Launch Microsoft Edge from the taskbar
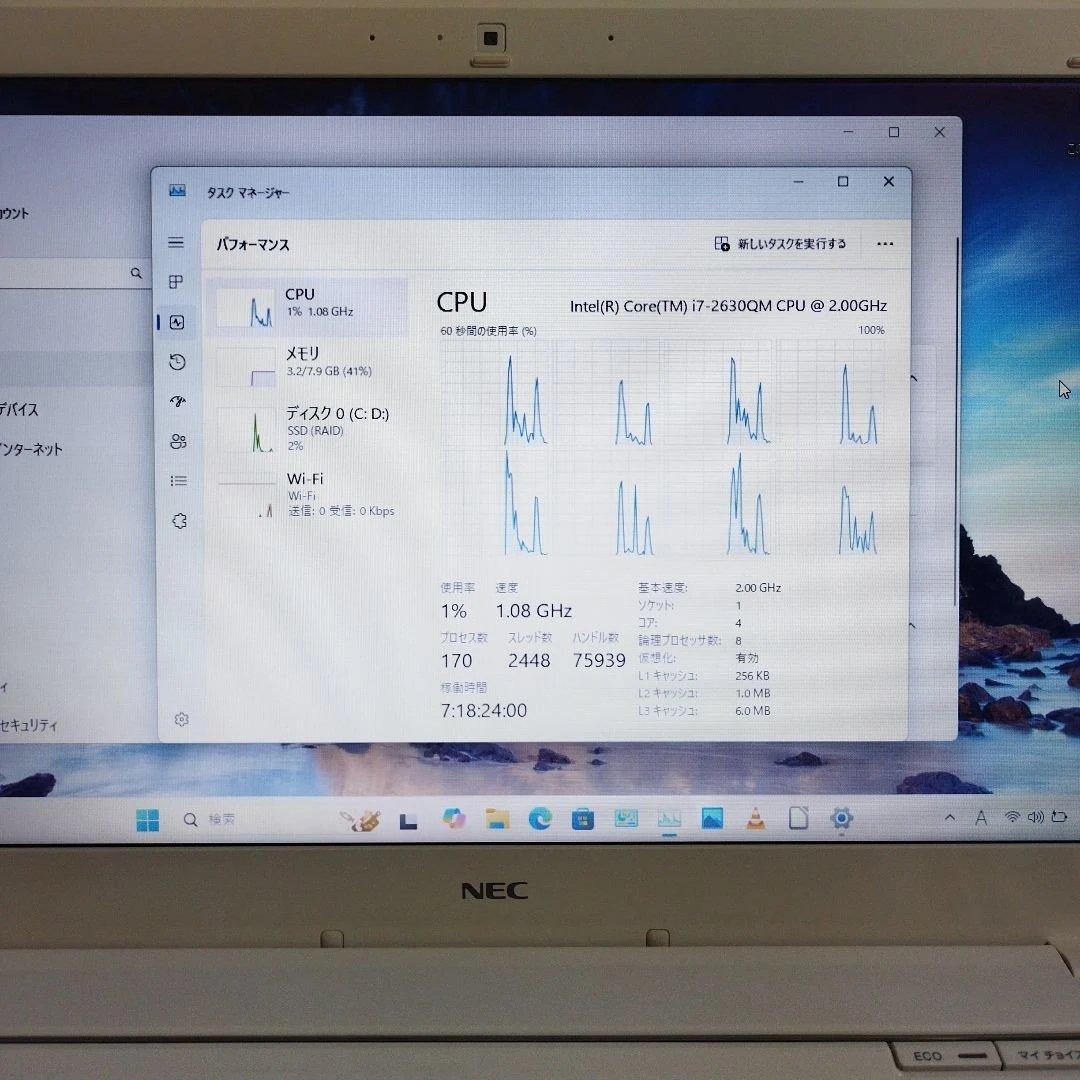 pos(540,819)
